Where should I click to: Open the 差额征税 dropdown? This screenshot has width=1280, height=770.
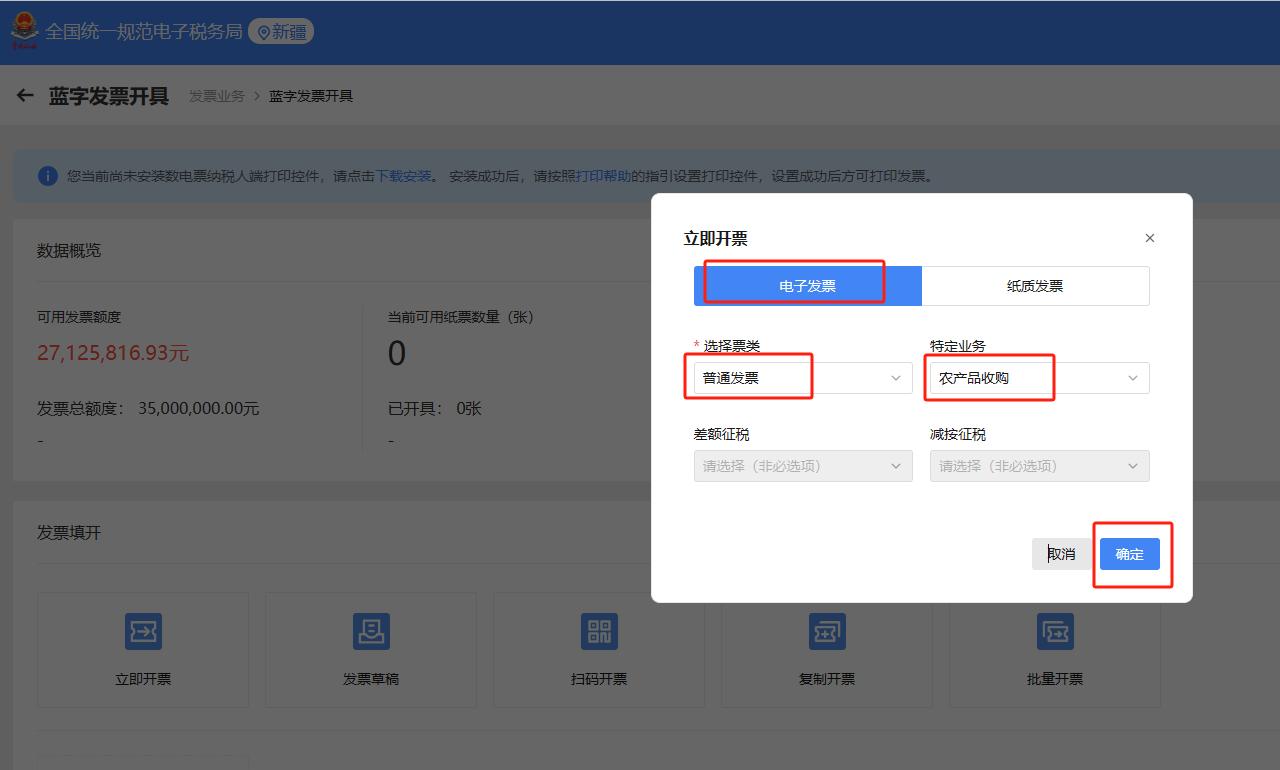click(803, 466)
